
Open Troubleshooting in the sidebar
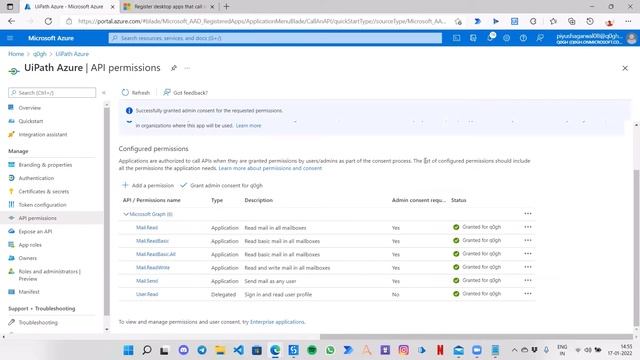pyautogui.click(x=38, y=322)
